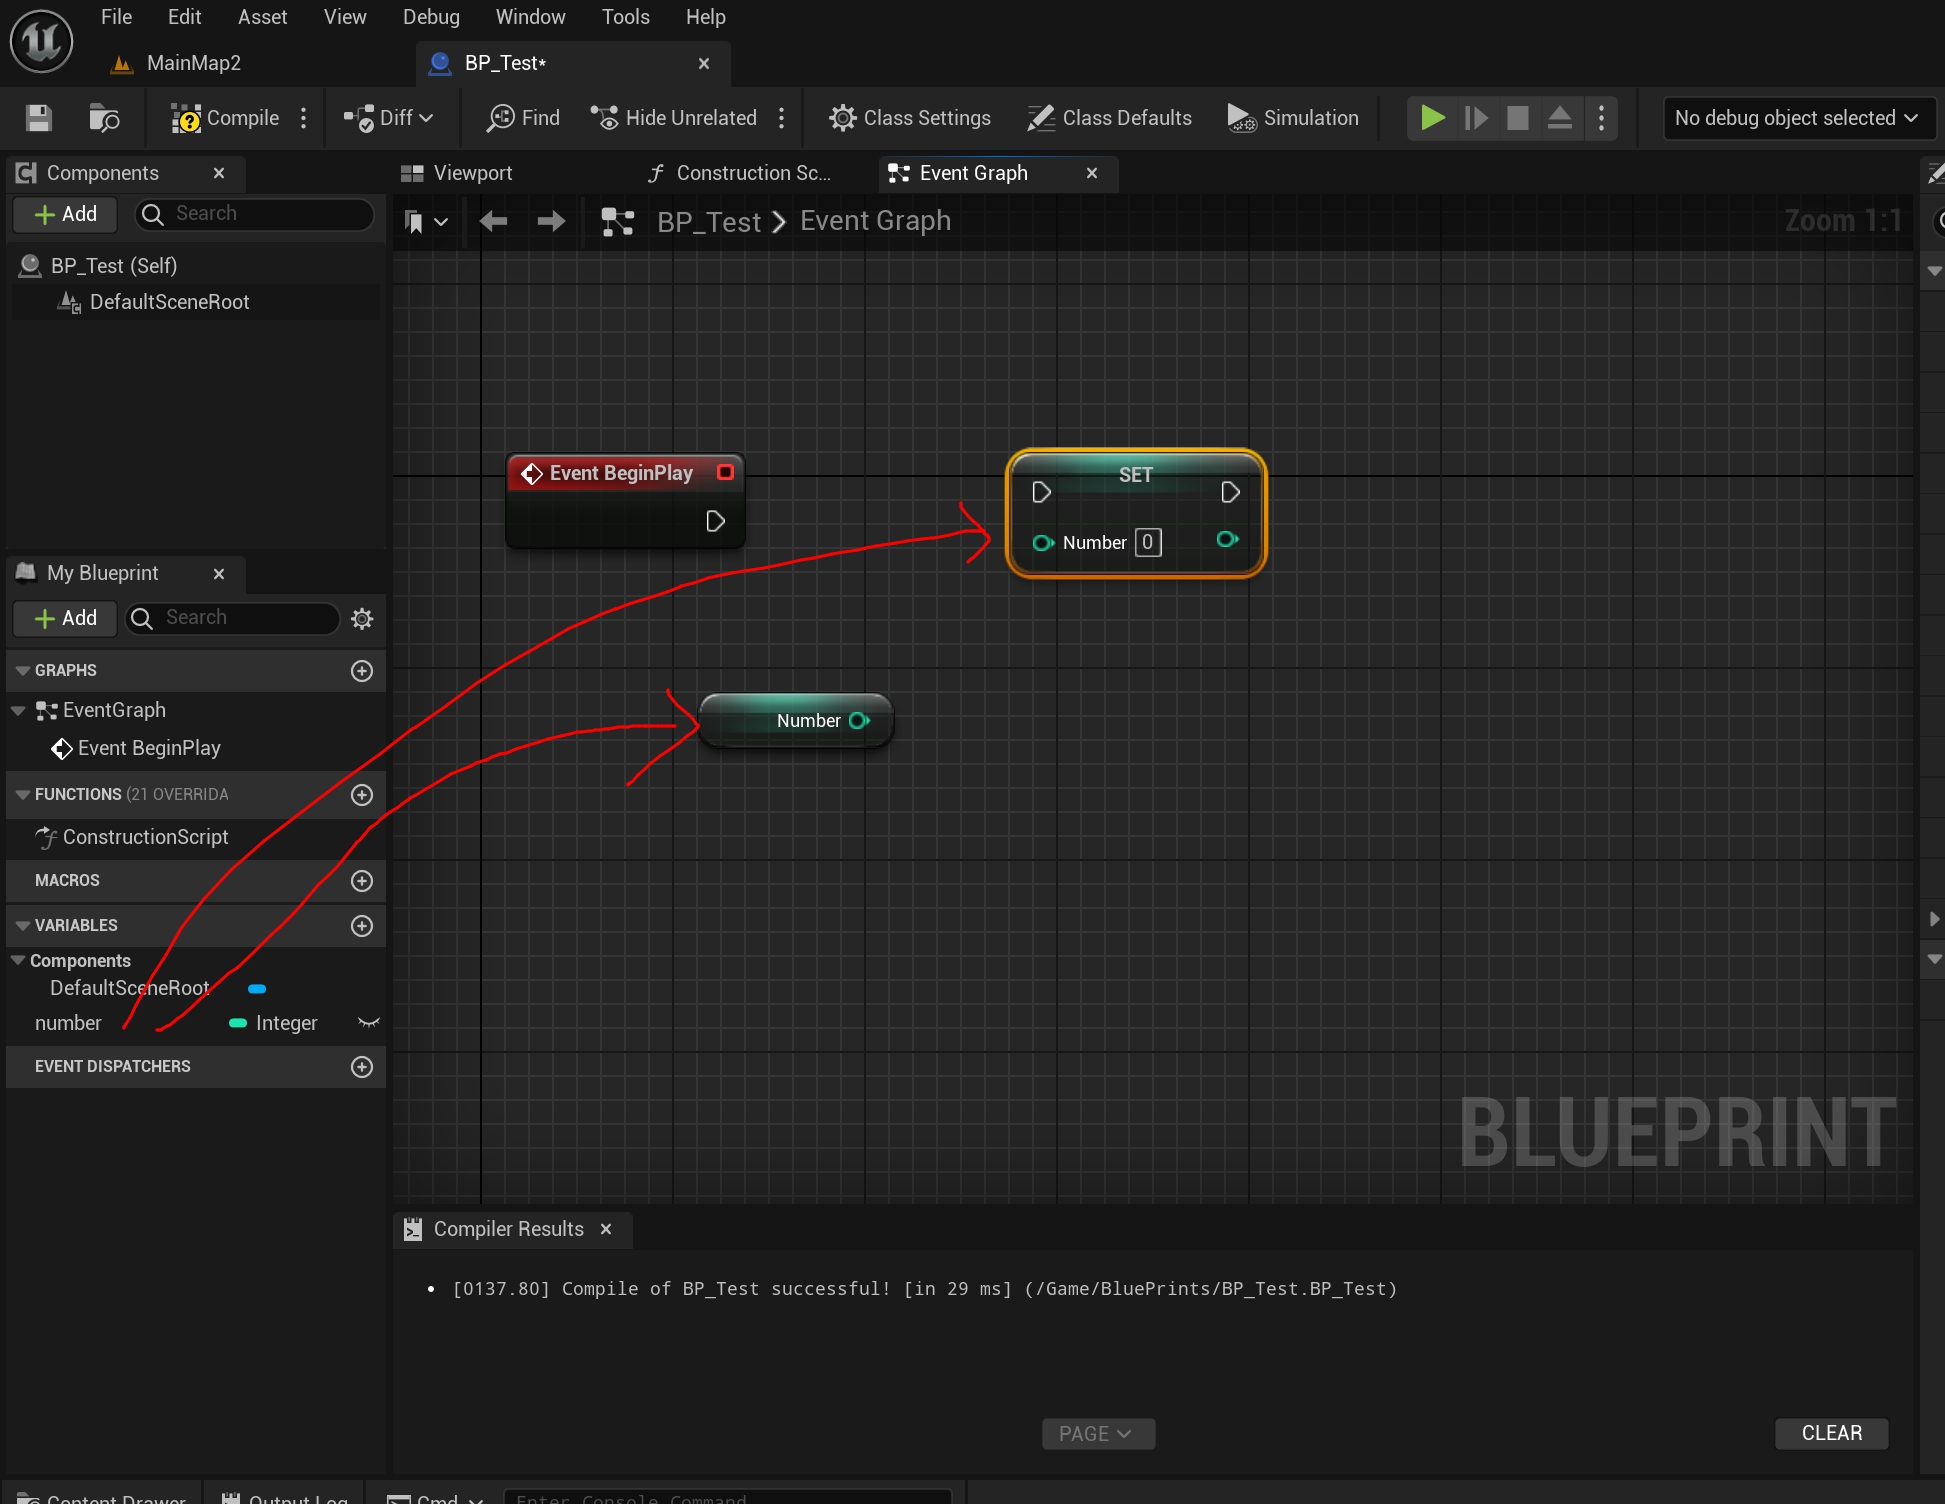Image resolution: width=1945 pixels, height=1504 pixels.
Task: Open the Asset menu
Action: click(262, 17)
